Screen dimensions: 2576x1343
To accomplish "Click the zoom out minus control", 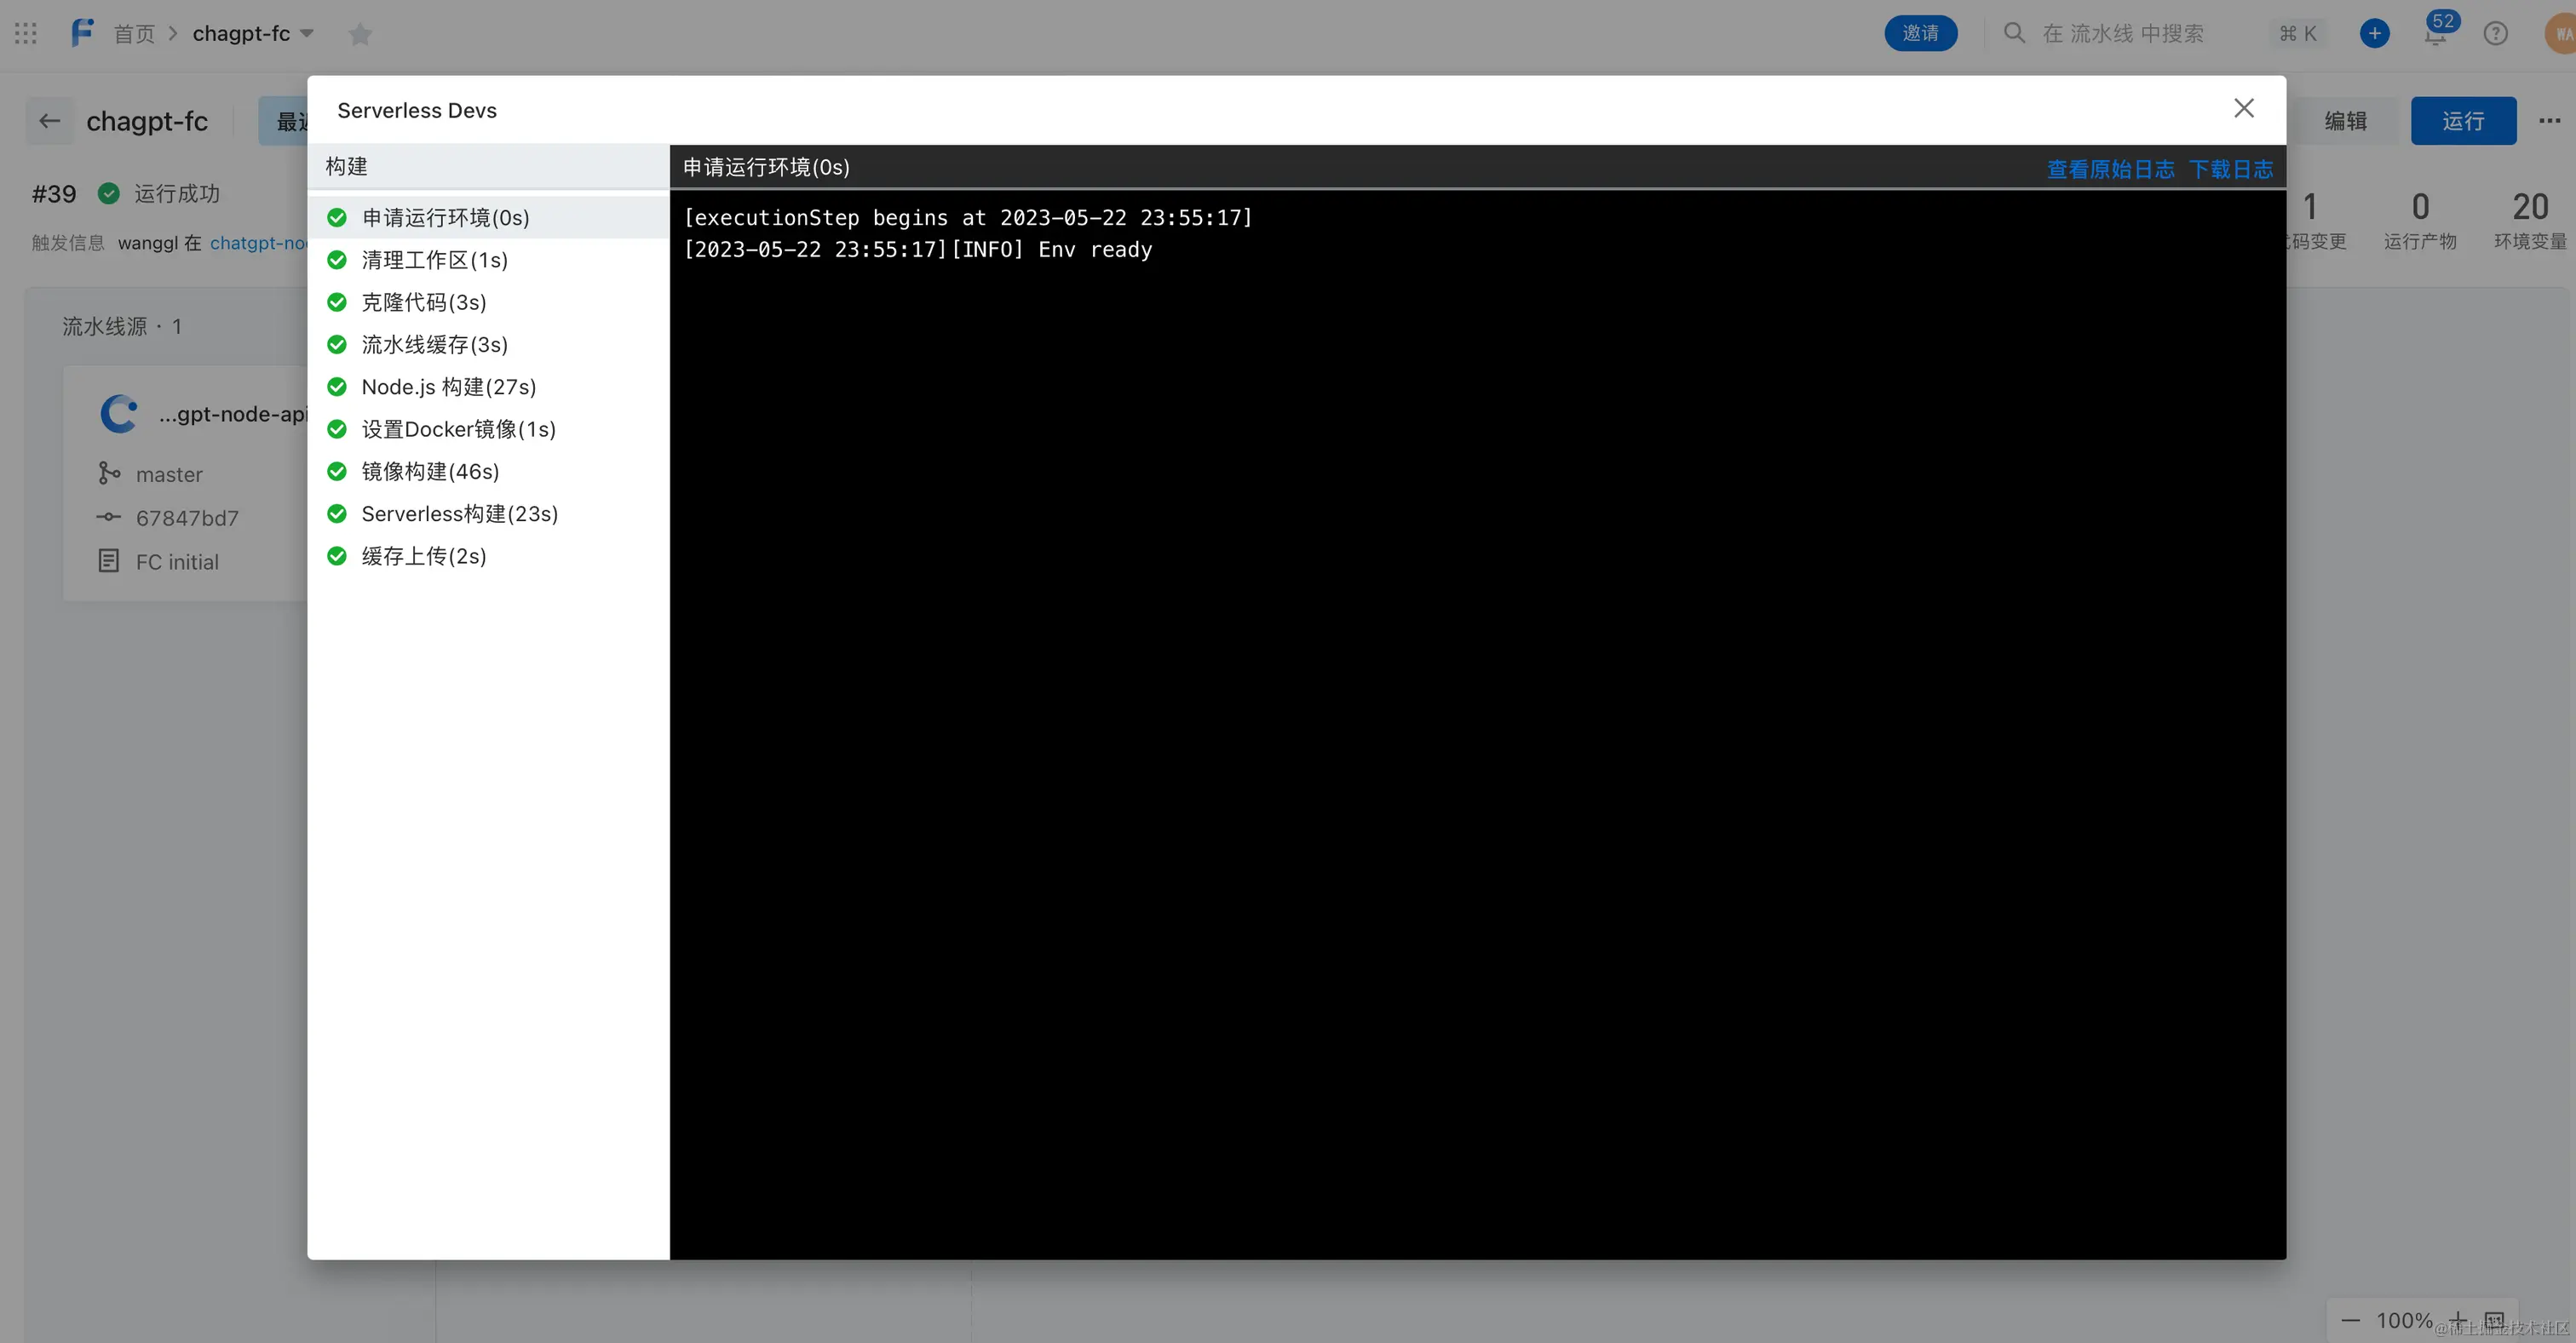I will [2350, 1320].
